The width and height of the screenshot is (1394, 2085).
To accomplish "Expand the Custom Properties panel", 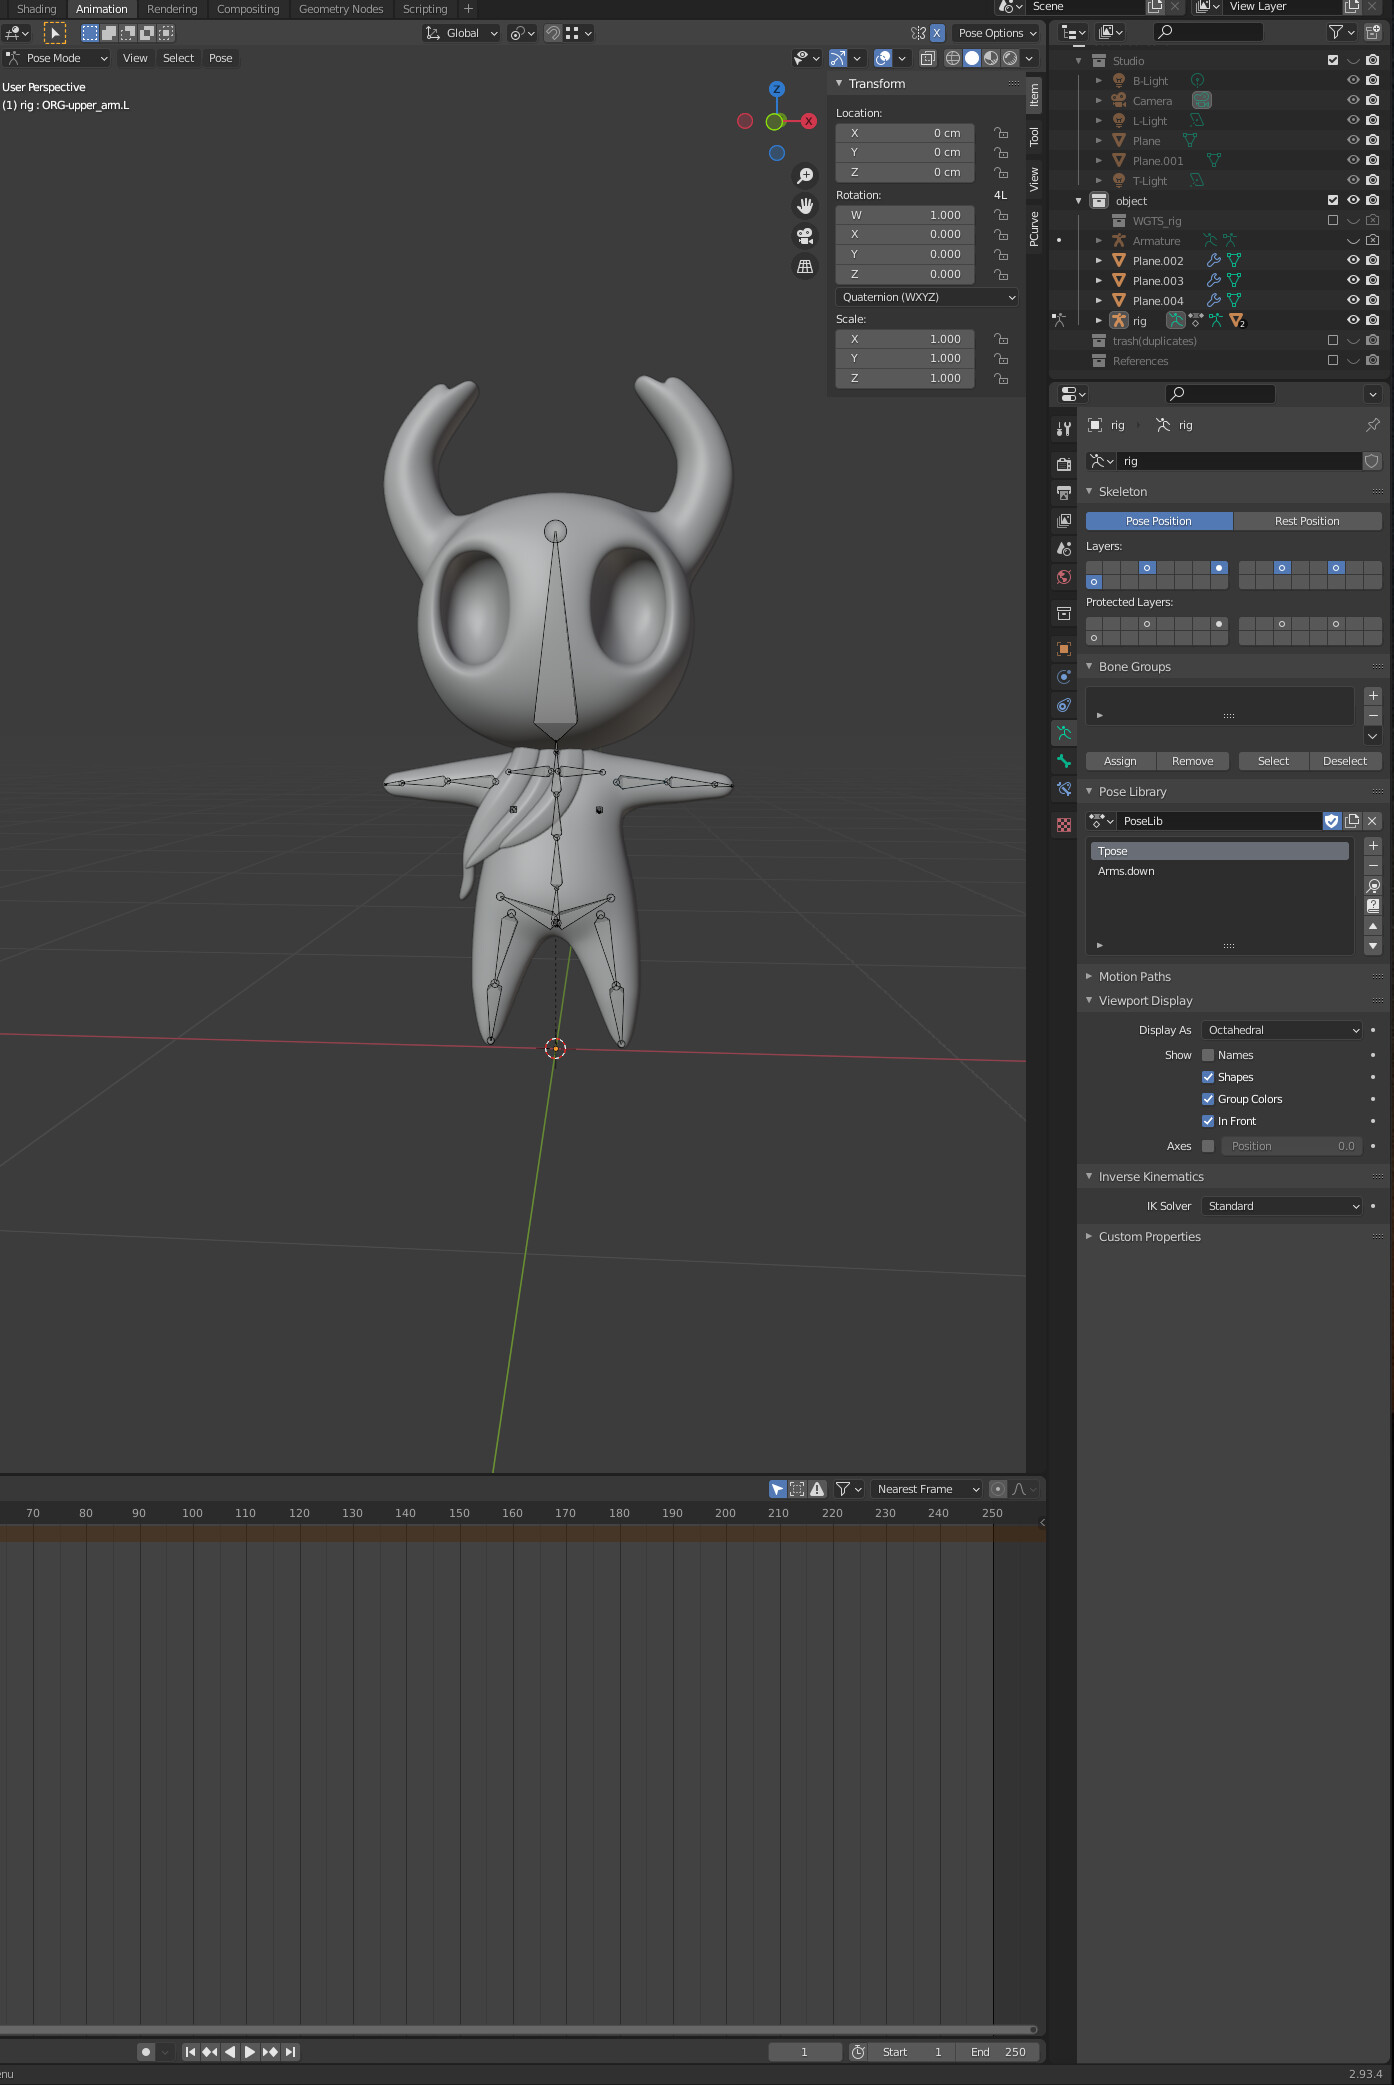I will point(1149,1237).
